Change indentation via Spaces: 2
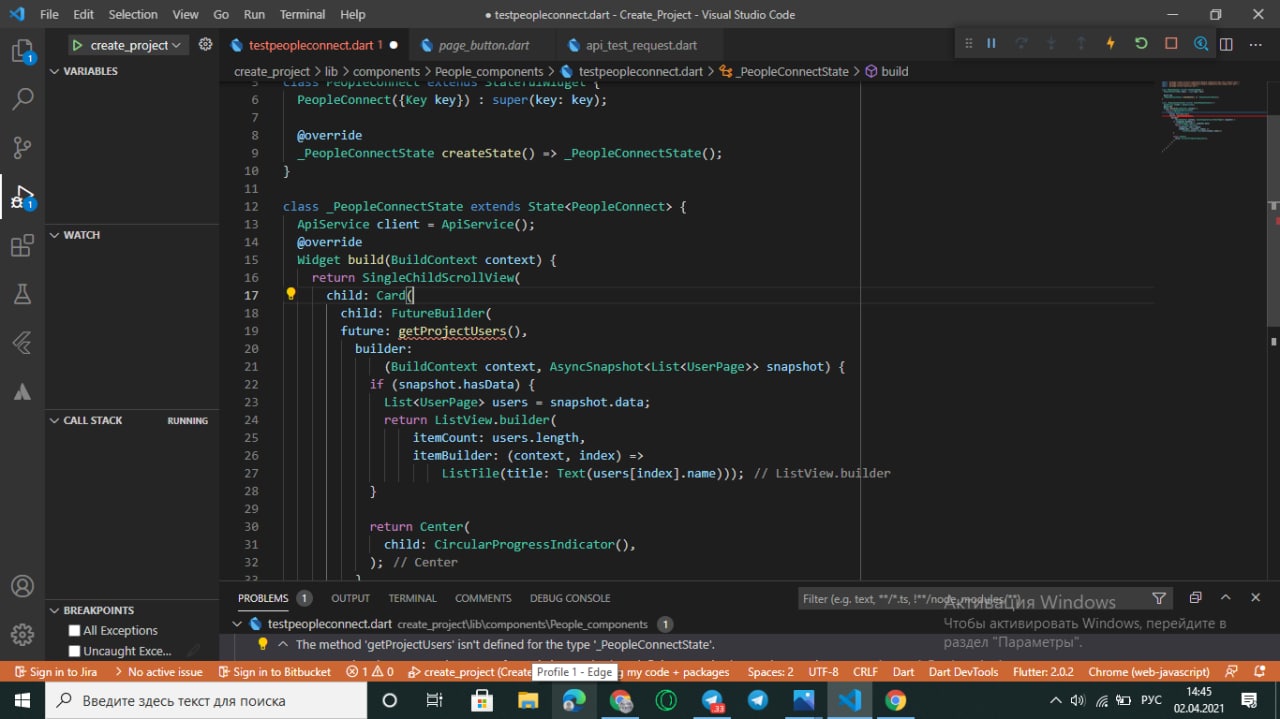1280x719 pixels. coord(770,672)
